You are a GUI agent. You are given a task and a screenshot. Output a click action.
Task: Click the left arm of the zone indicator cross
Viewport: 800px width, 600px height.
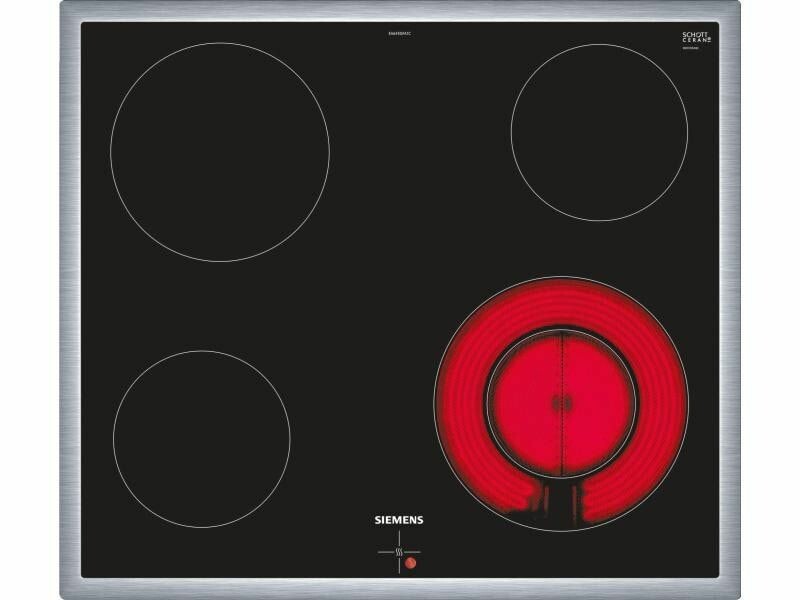point(386,550)
